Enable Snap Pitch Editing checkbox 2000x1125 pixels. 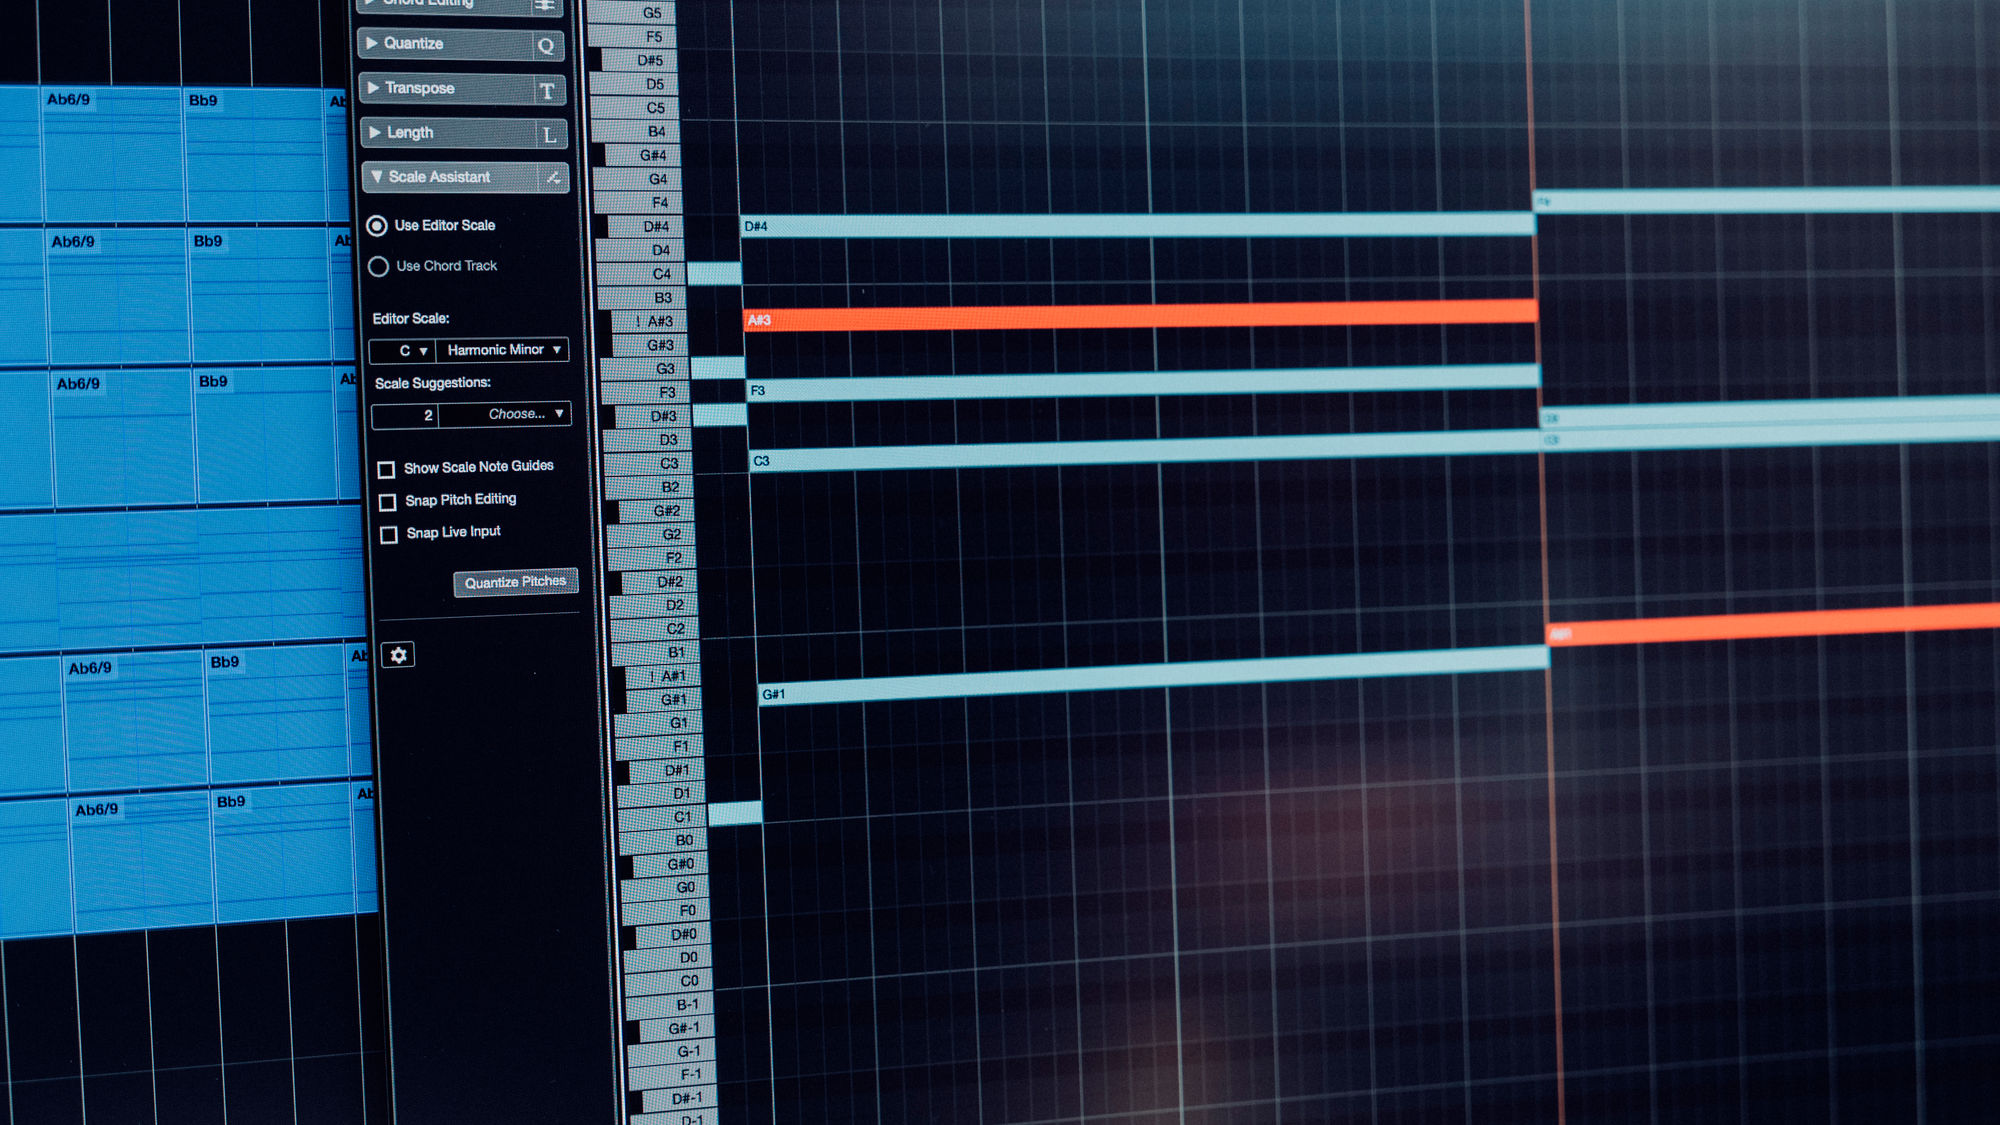(387, 502)
